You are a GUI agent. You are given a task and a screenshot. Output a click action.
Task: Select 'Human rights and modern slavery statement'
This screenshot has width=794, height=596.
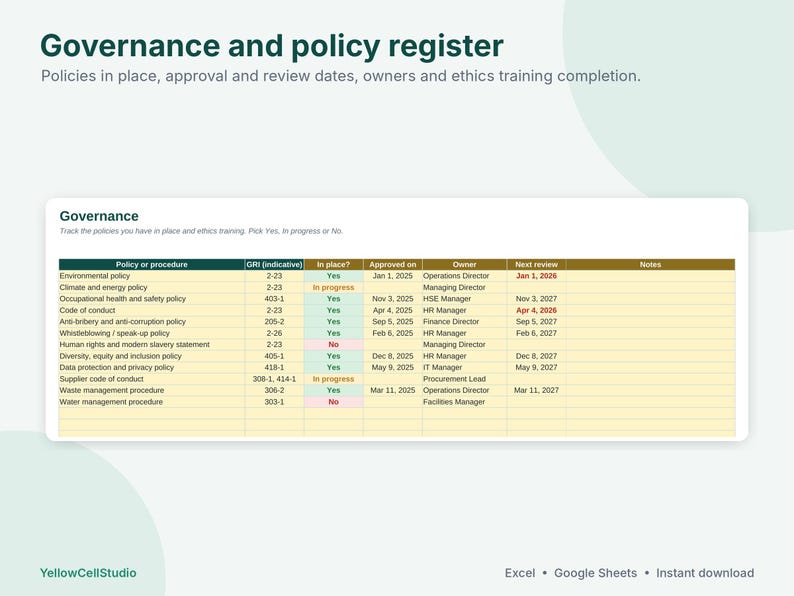tap(152, 344)
